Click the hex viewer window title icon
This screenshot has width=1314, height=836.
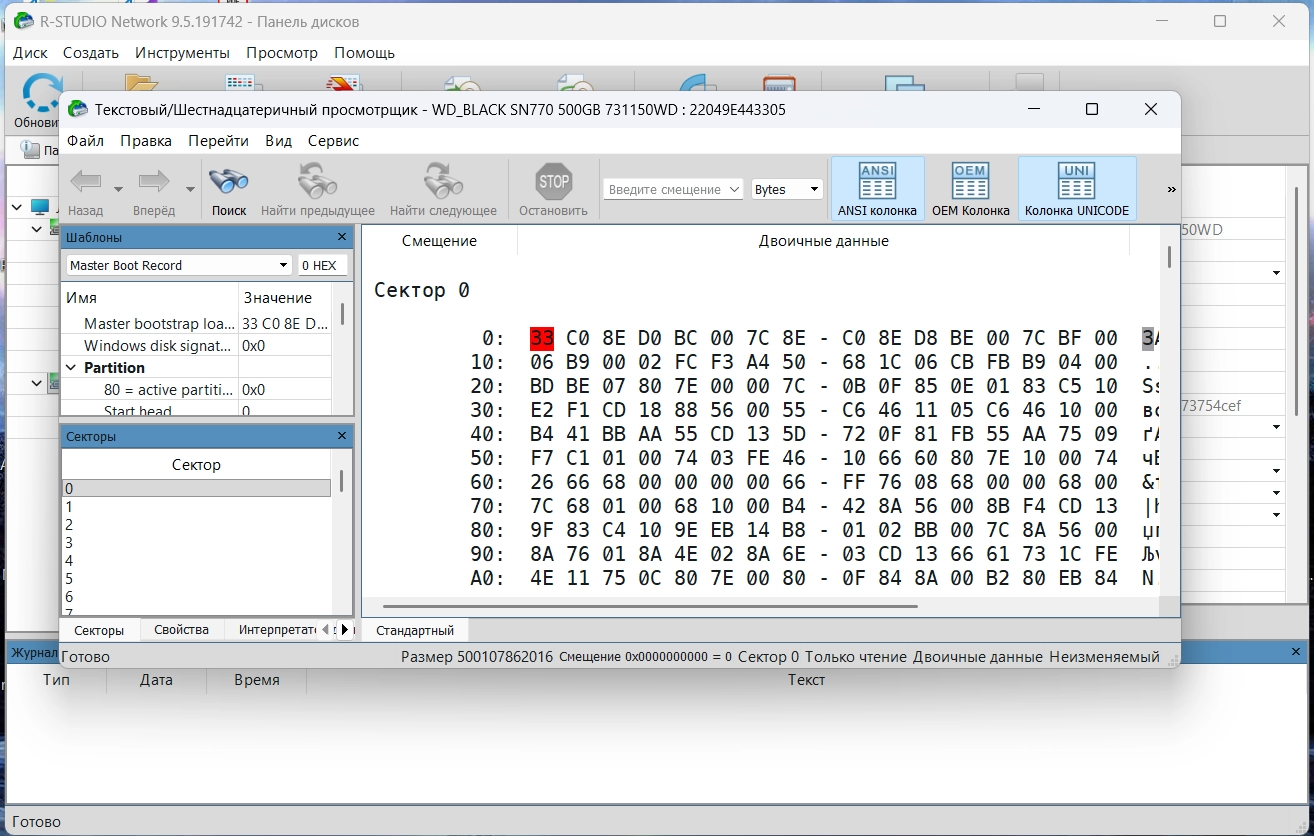coord(77,109)
